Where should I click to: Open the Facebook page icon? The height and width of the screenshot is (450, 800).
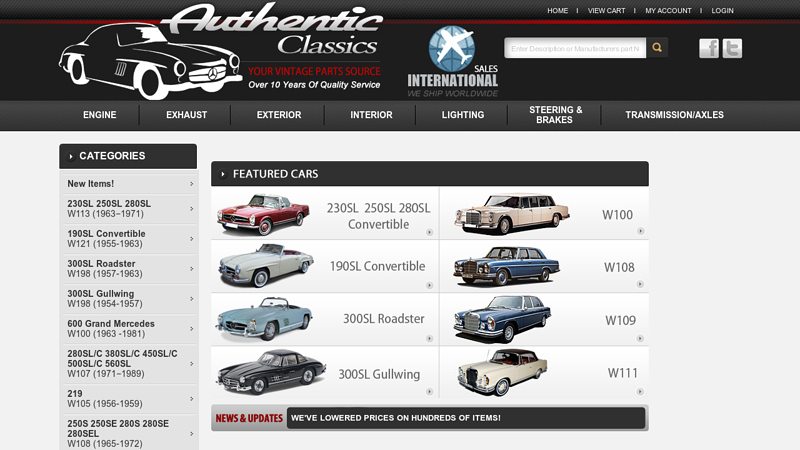709,48
